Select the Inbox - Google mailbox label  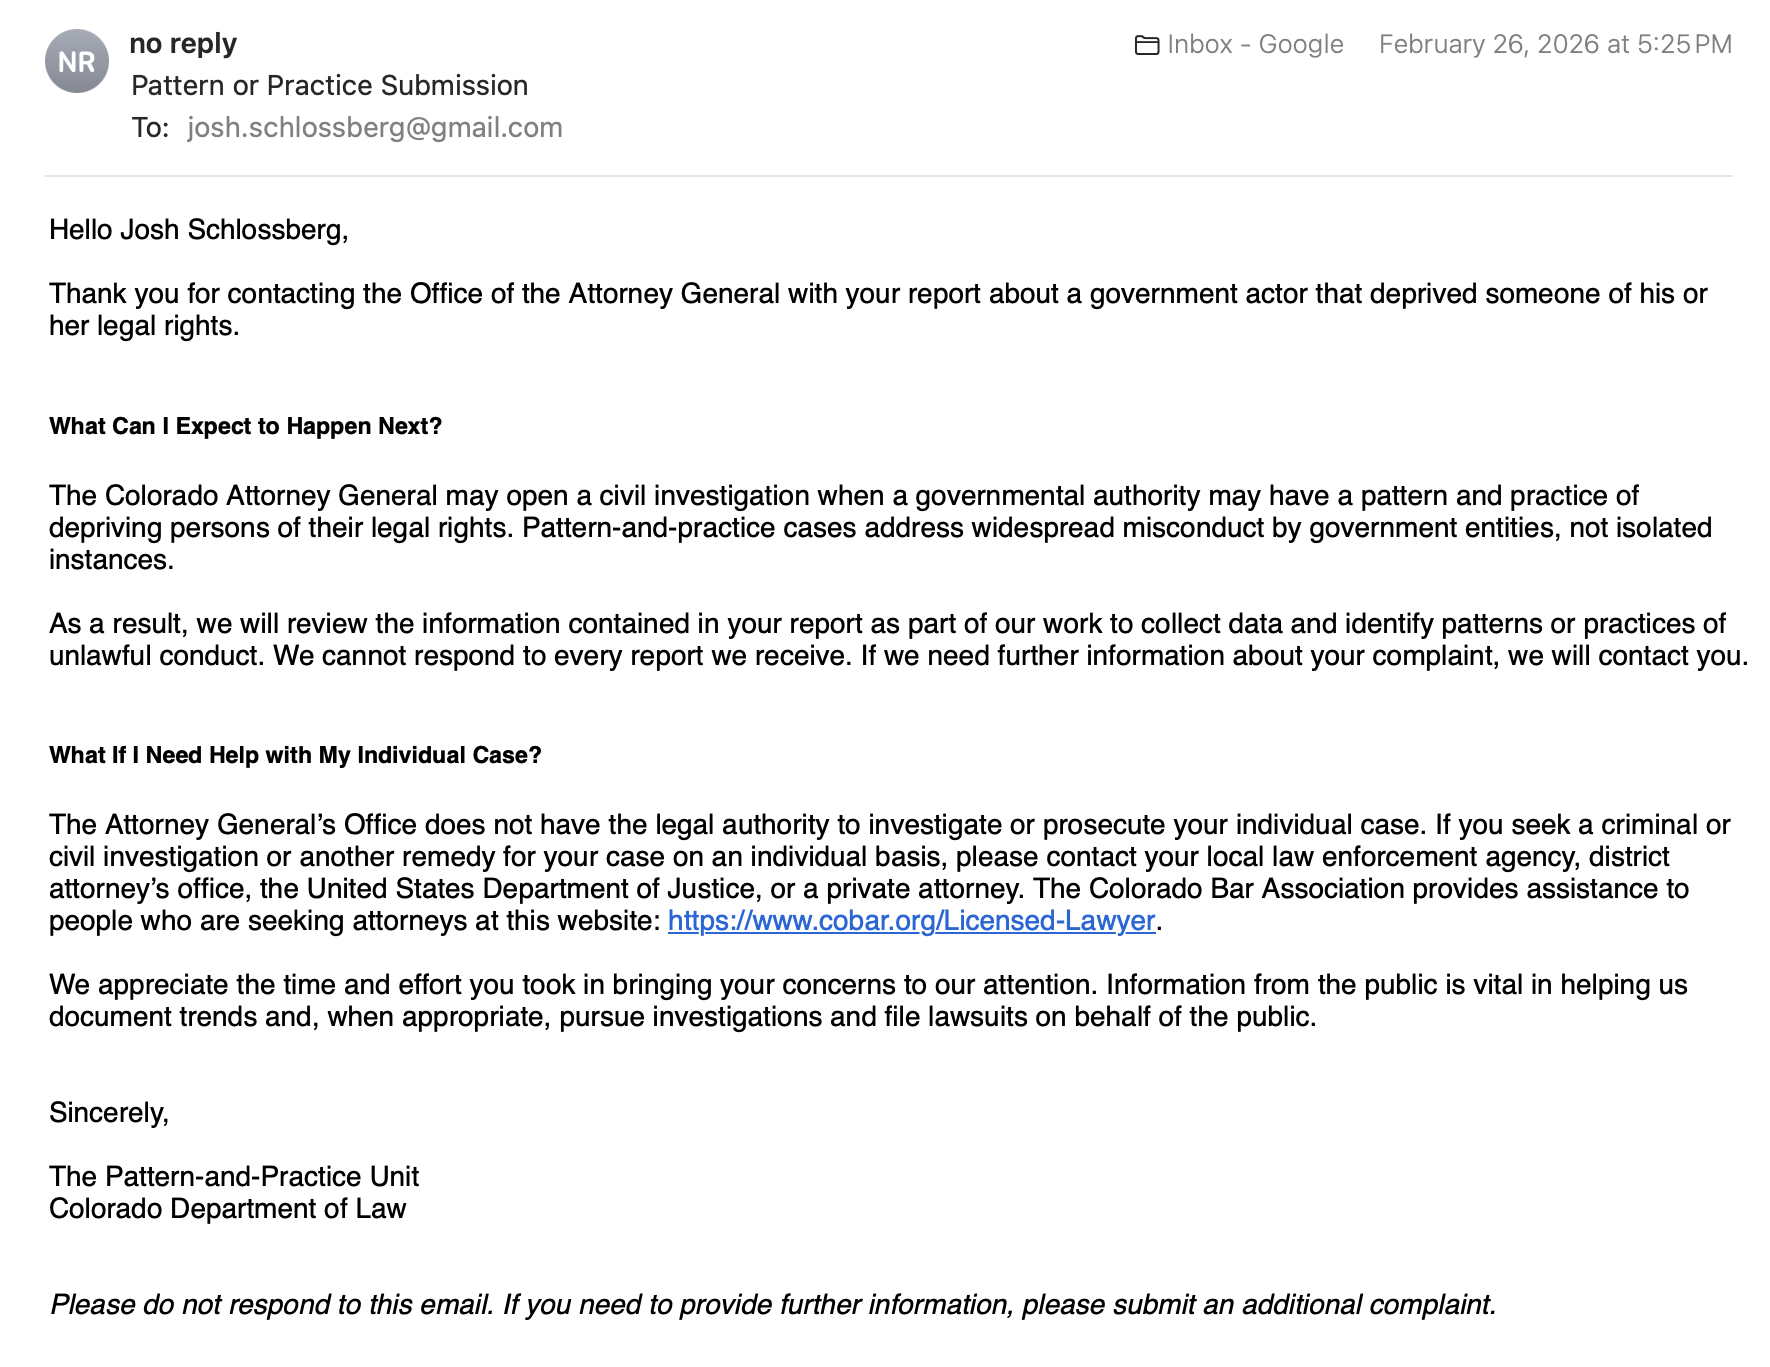coord(1255,45)
